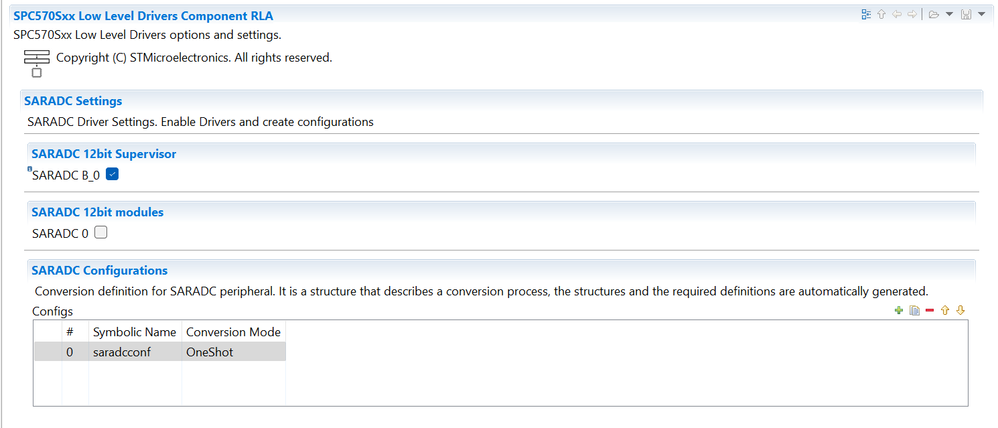Select the OneShot conversion mode cell
Viewport: 998px width, 428px height.
pyautogui.click(x=234, y=352)
